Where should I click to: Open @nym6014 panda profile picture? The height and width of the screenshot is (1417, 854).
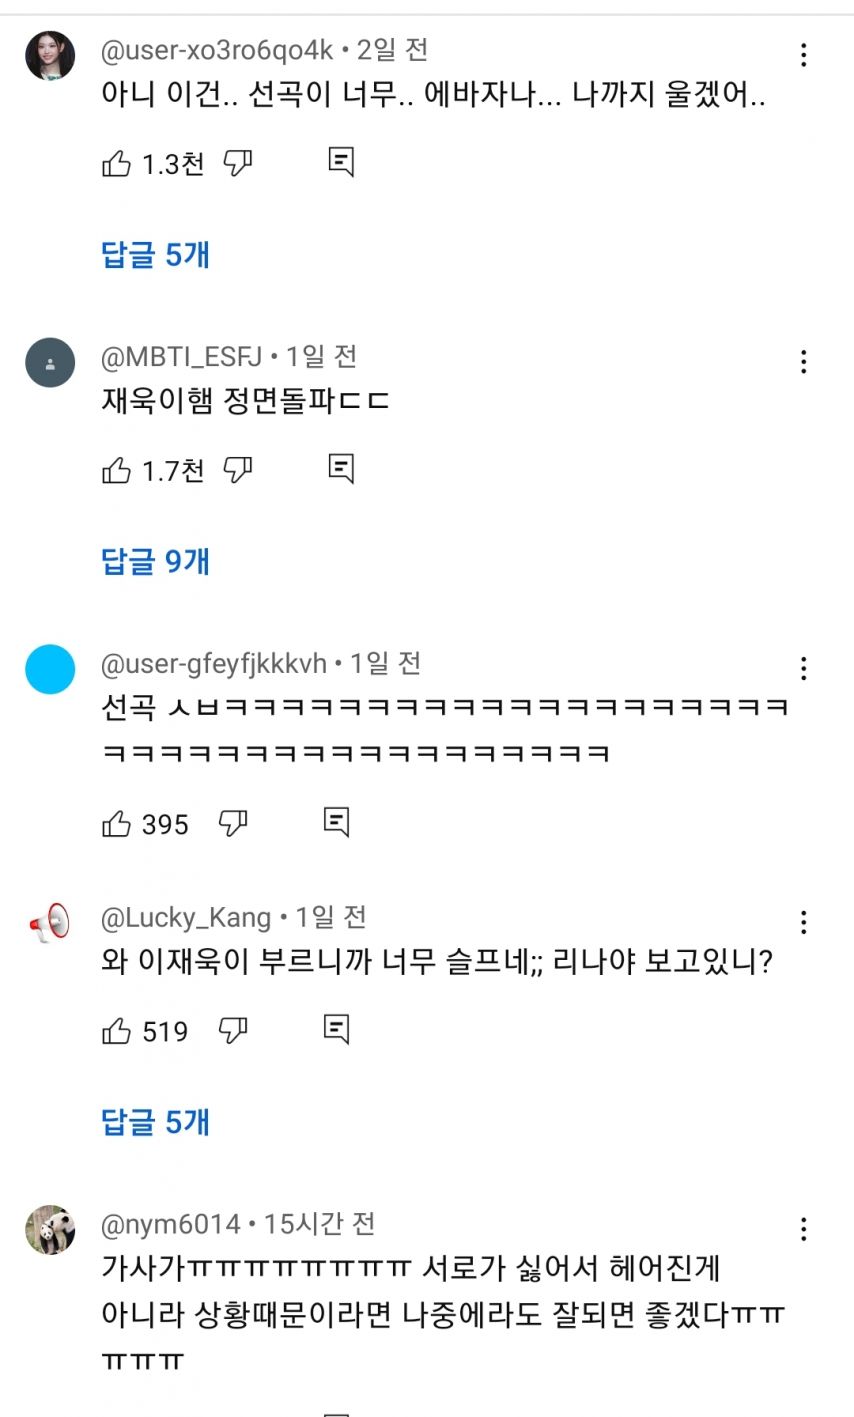pos(50,1230)
